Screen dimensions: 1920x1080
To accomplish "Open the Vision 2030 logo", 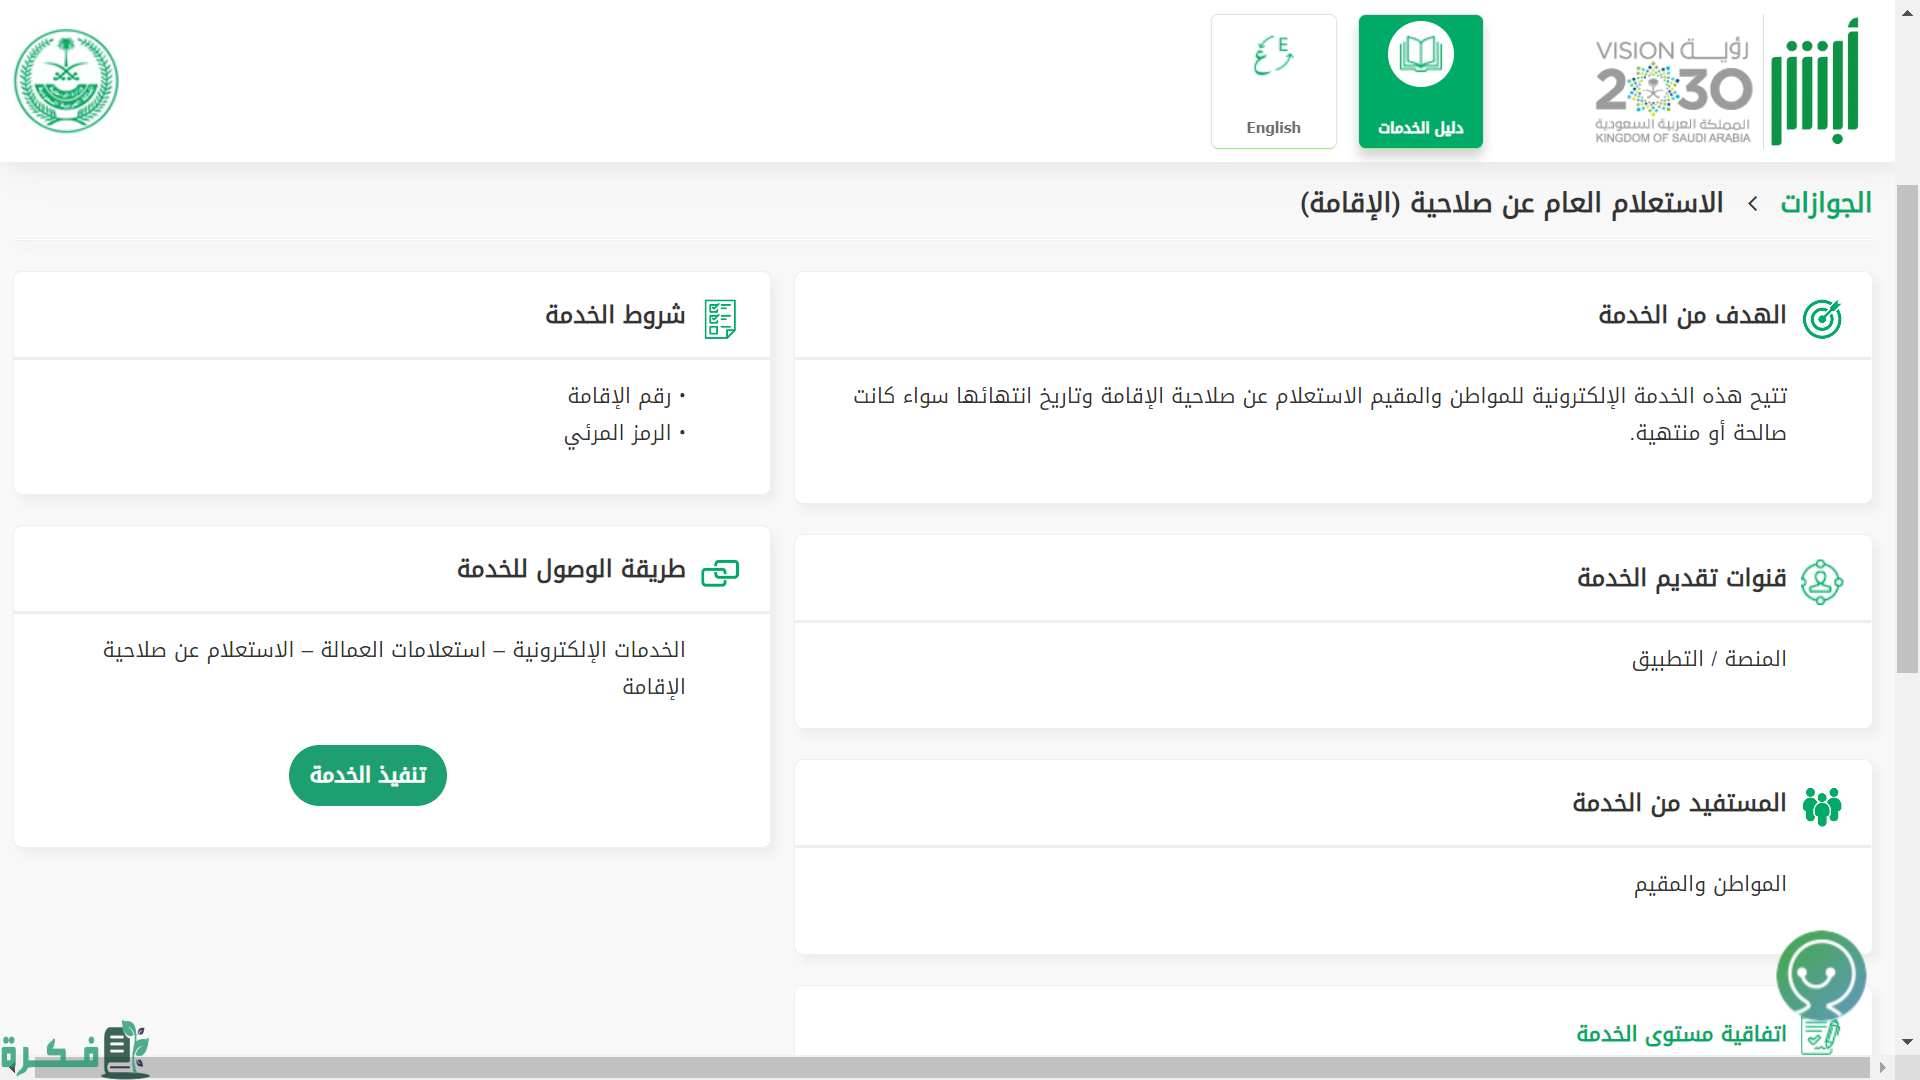I will coord(1673,90).
